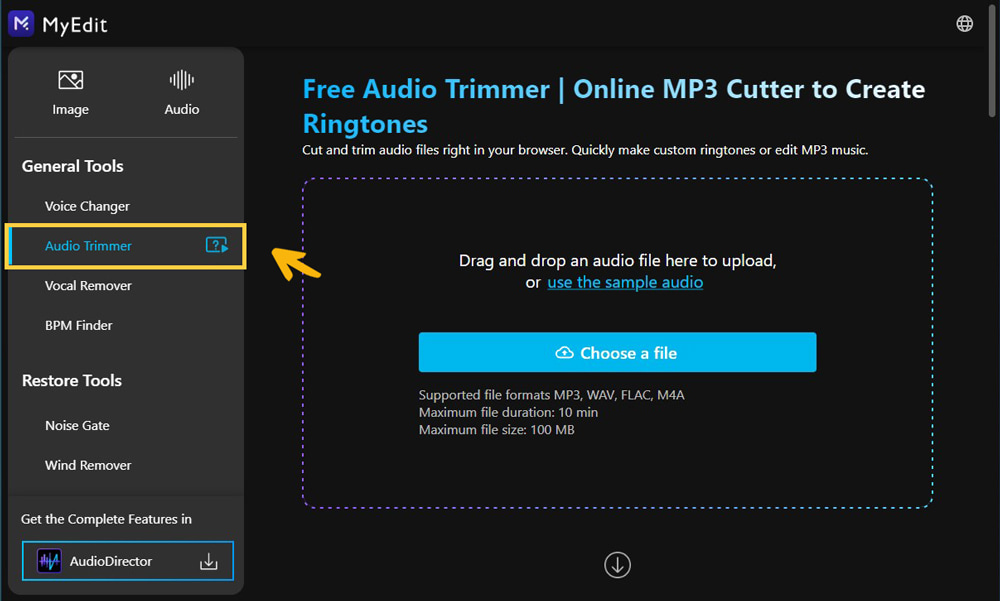
Task: Change language using the globe icon
Action: [x=964, y=22]
